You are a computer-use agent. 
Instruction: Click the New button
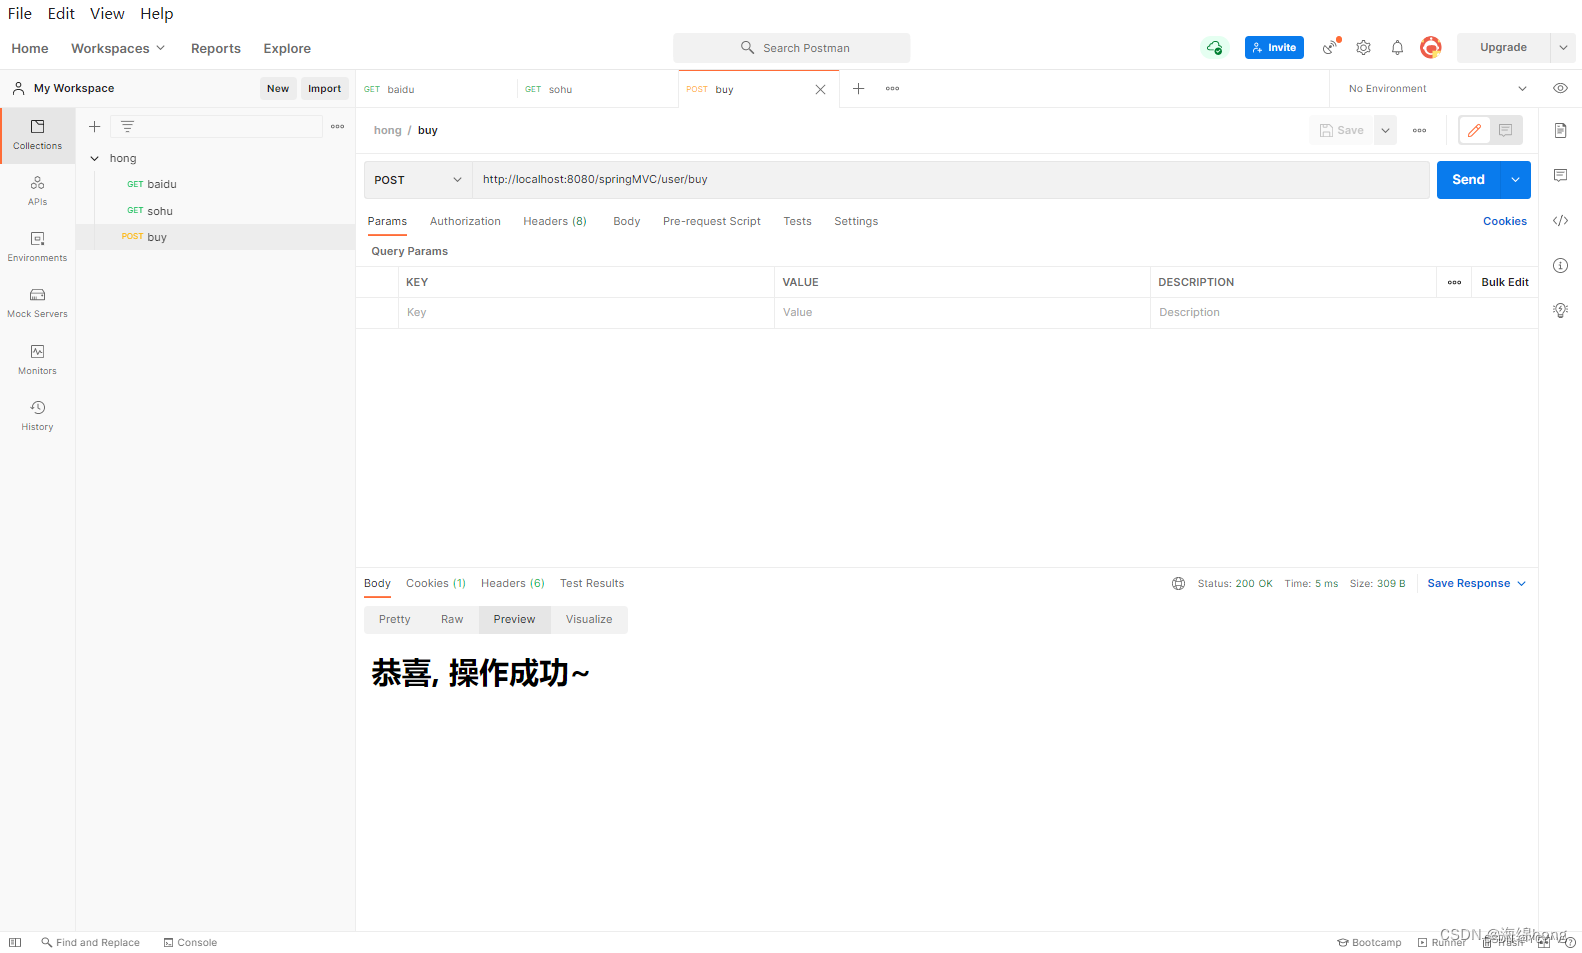click(x=277, y=88)
